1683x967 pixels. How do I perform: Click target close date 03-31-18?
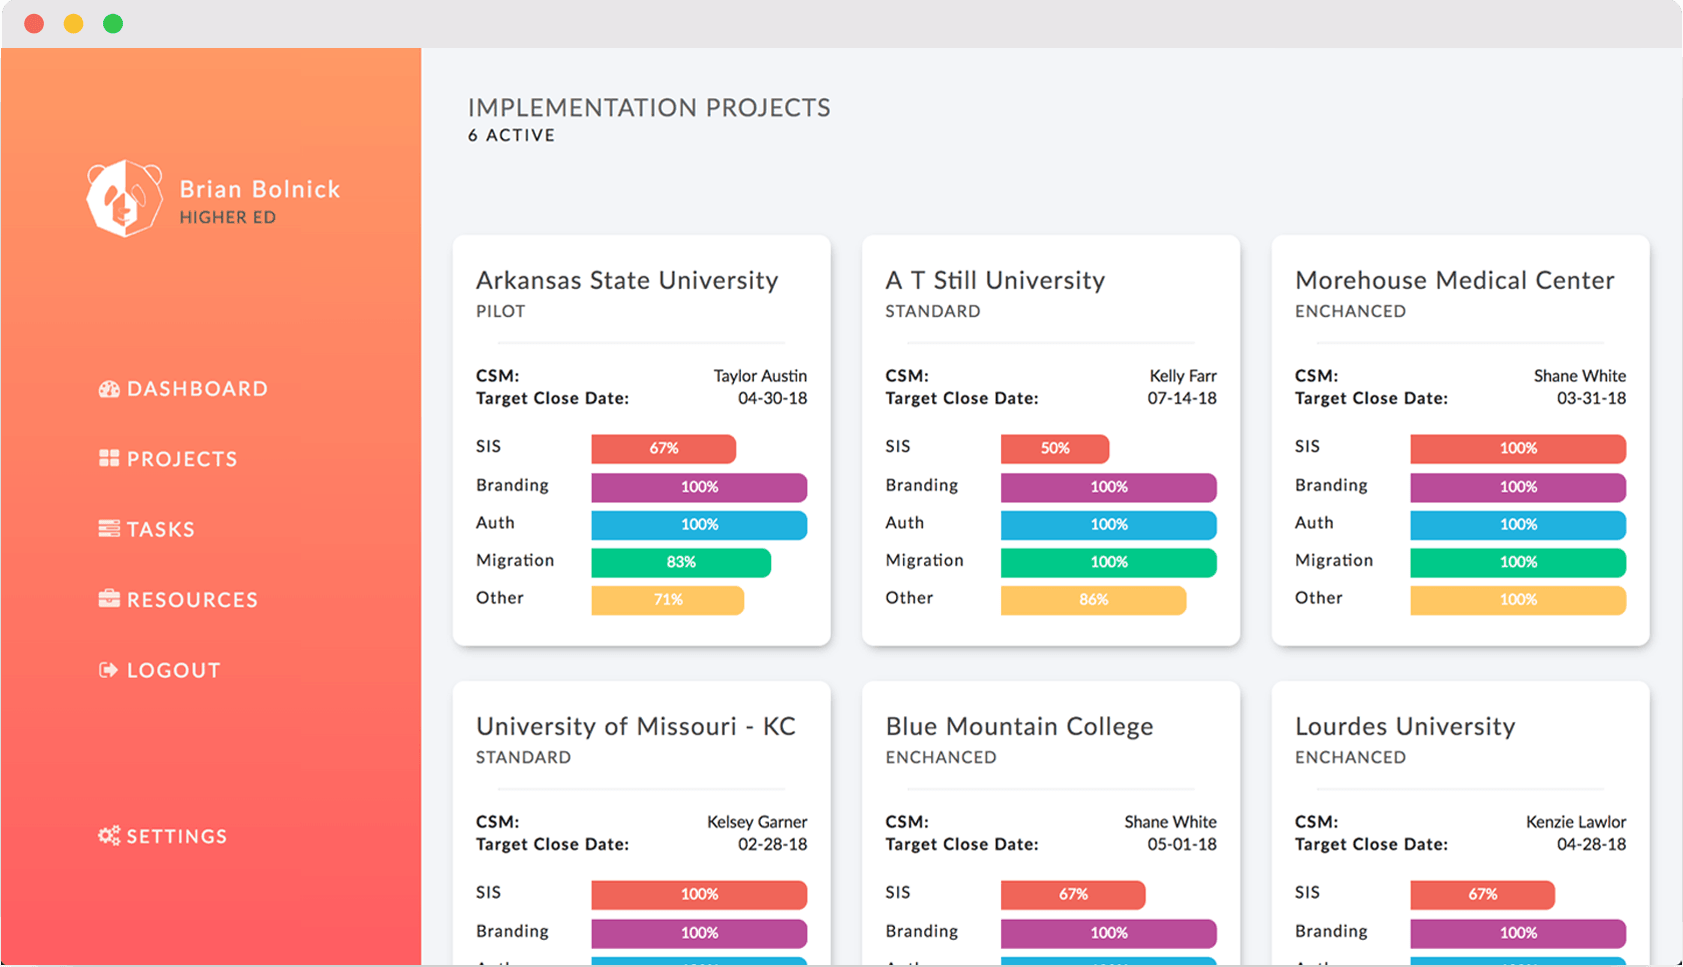point(1592,398)
